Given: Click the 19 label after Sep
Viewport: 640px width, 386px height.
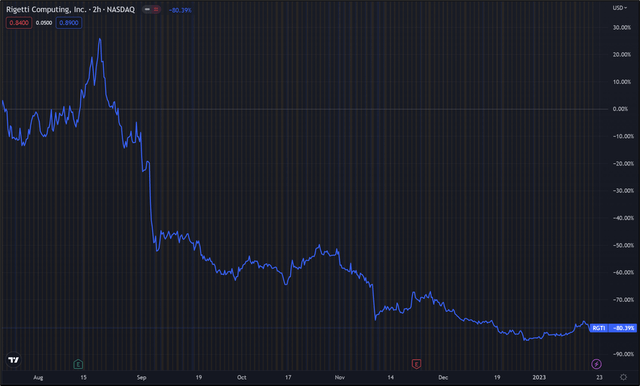Looking at the screenshot, I should [x=199, y=377].
